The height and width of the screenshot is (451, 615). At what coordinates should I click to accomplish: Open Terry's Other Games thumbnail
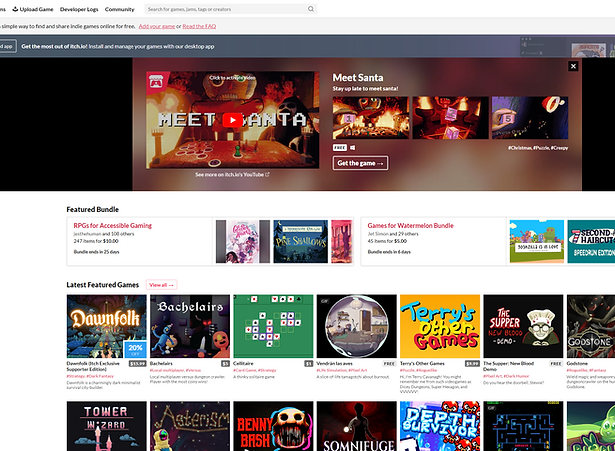click(440, 326)
